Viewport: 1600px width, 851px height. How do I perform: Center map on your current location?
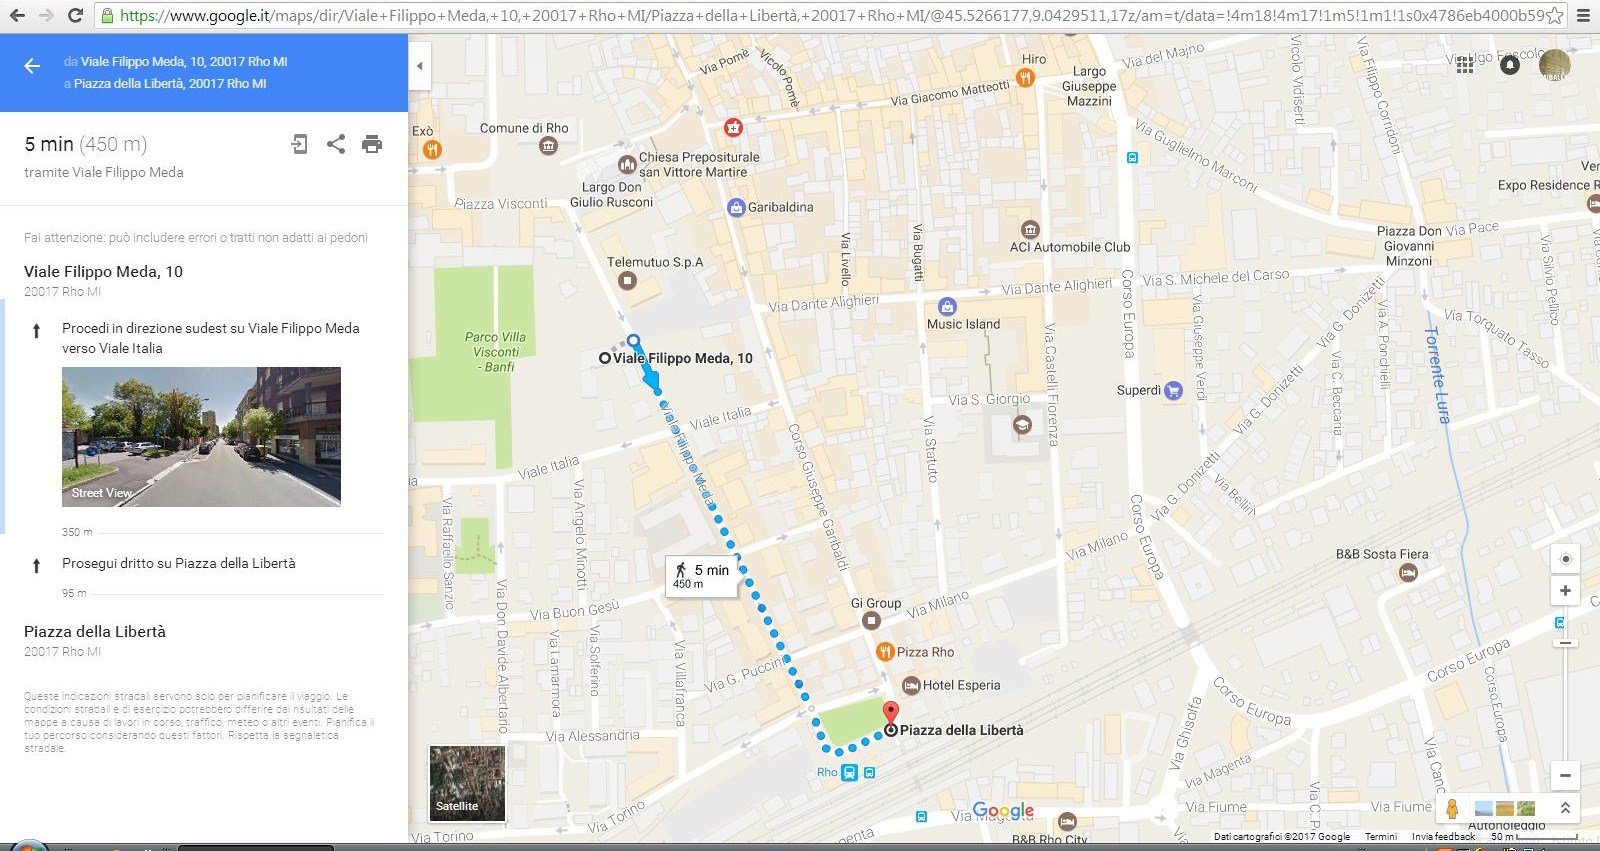(x=1565, y=559)
